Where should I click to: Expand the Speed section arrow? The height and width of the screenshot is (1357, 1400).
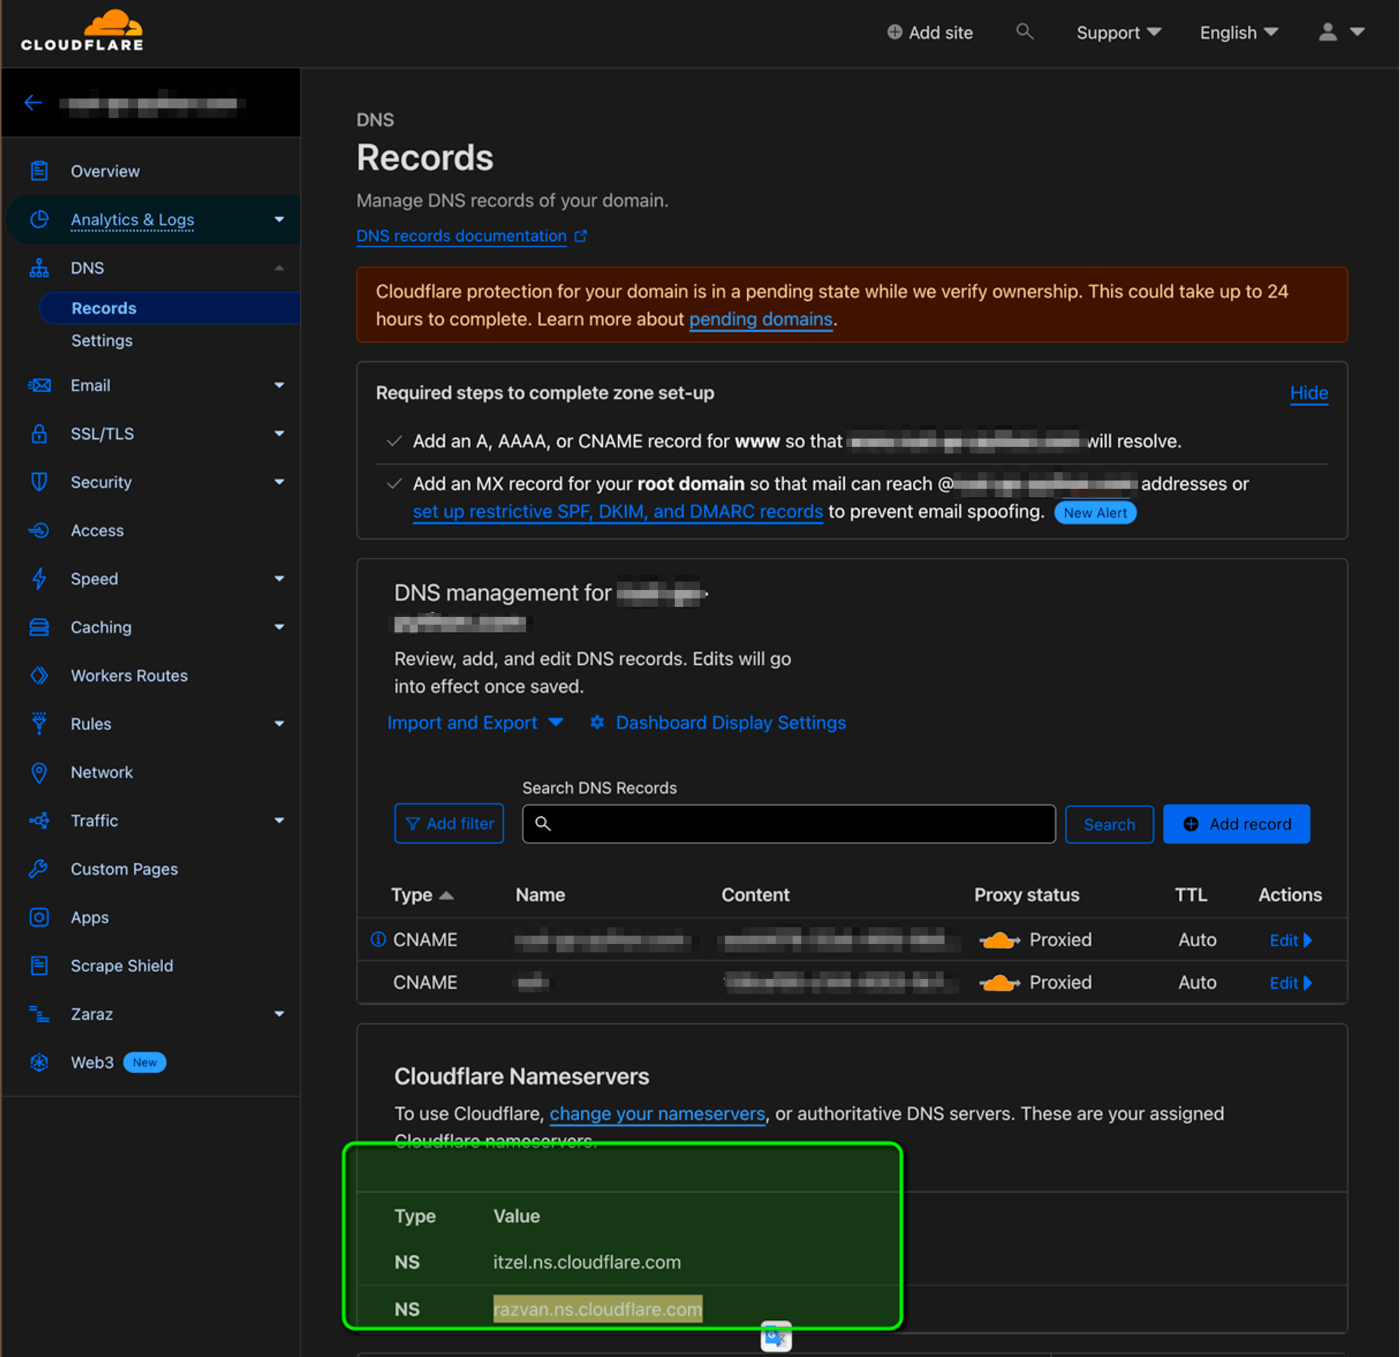click(279, 578)
